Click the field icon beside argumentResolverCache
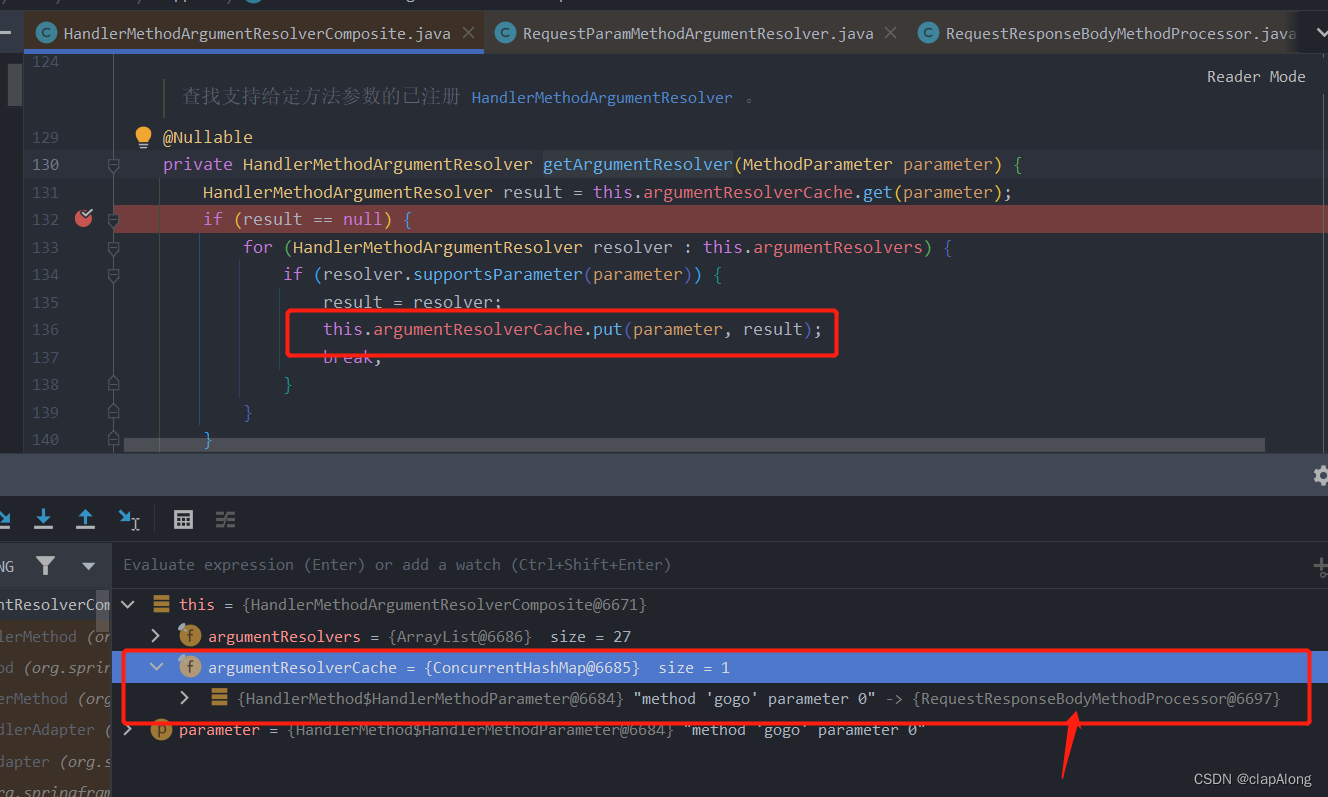 click(188, 666)
